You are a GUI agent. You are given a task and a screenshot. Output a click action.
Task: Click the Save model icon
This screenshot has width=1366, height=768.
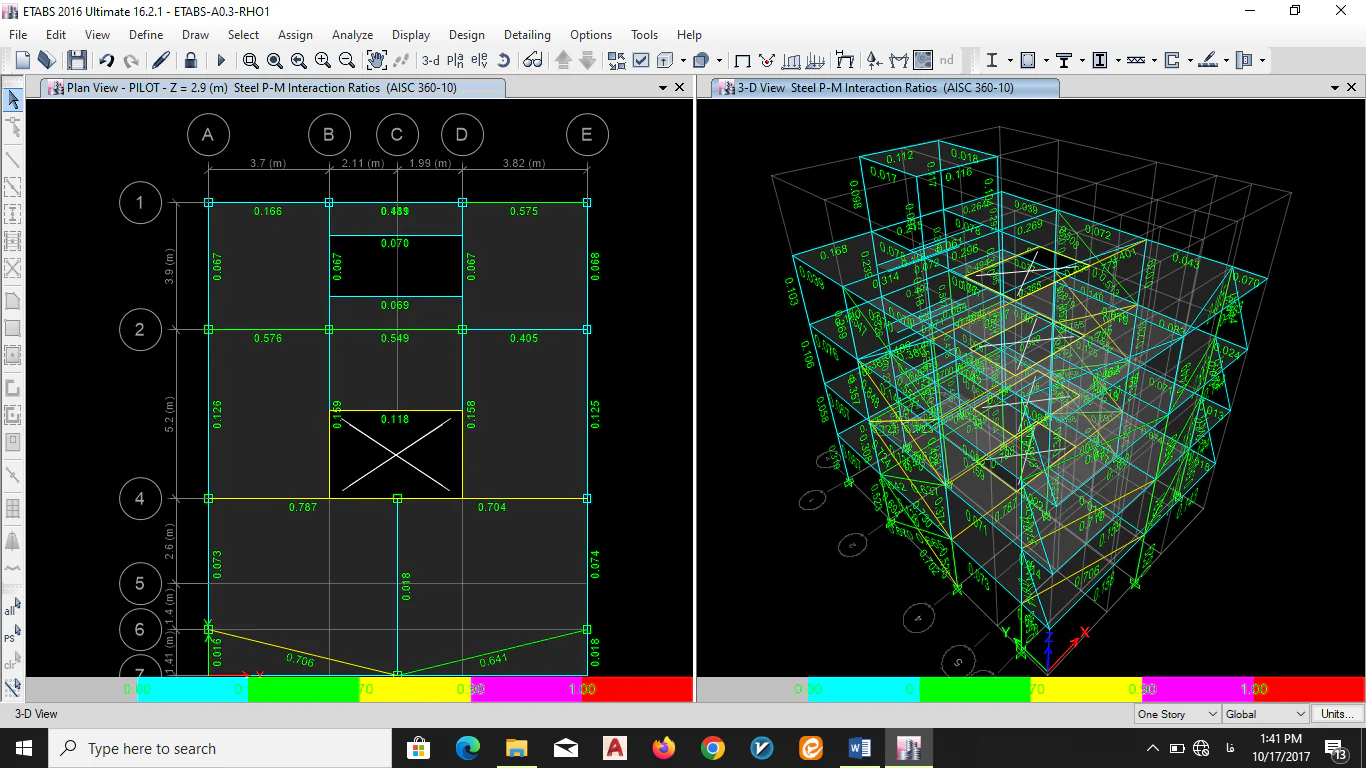(x=77, y=61)
